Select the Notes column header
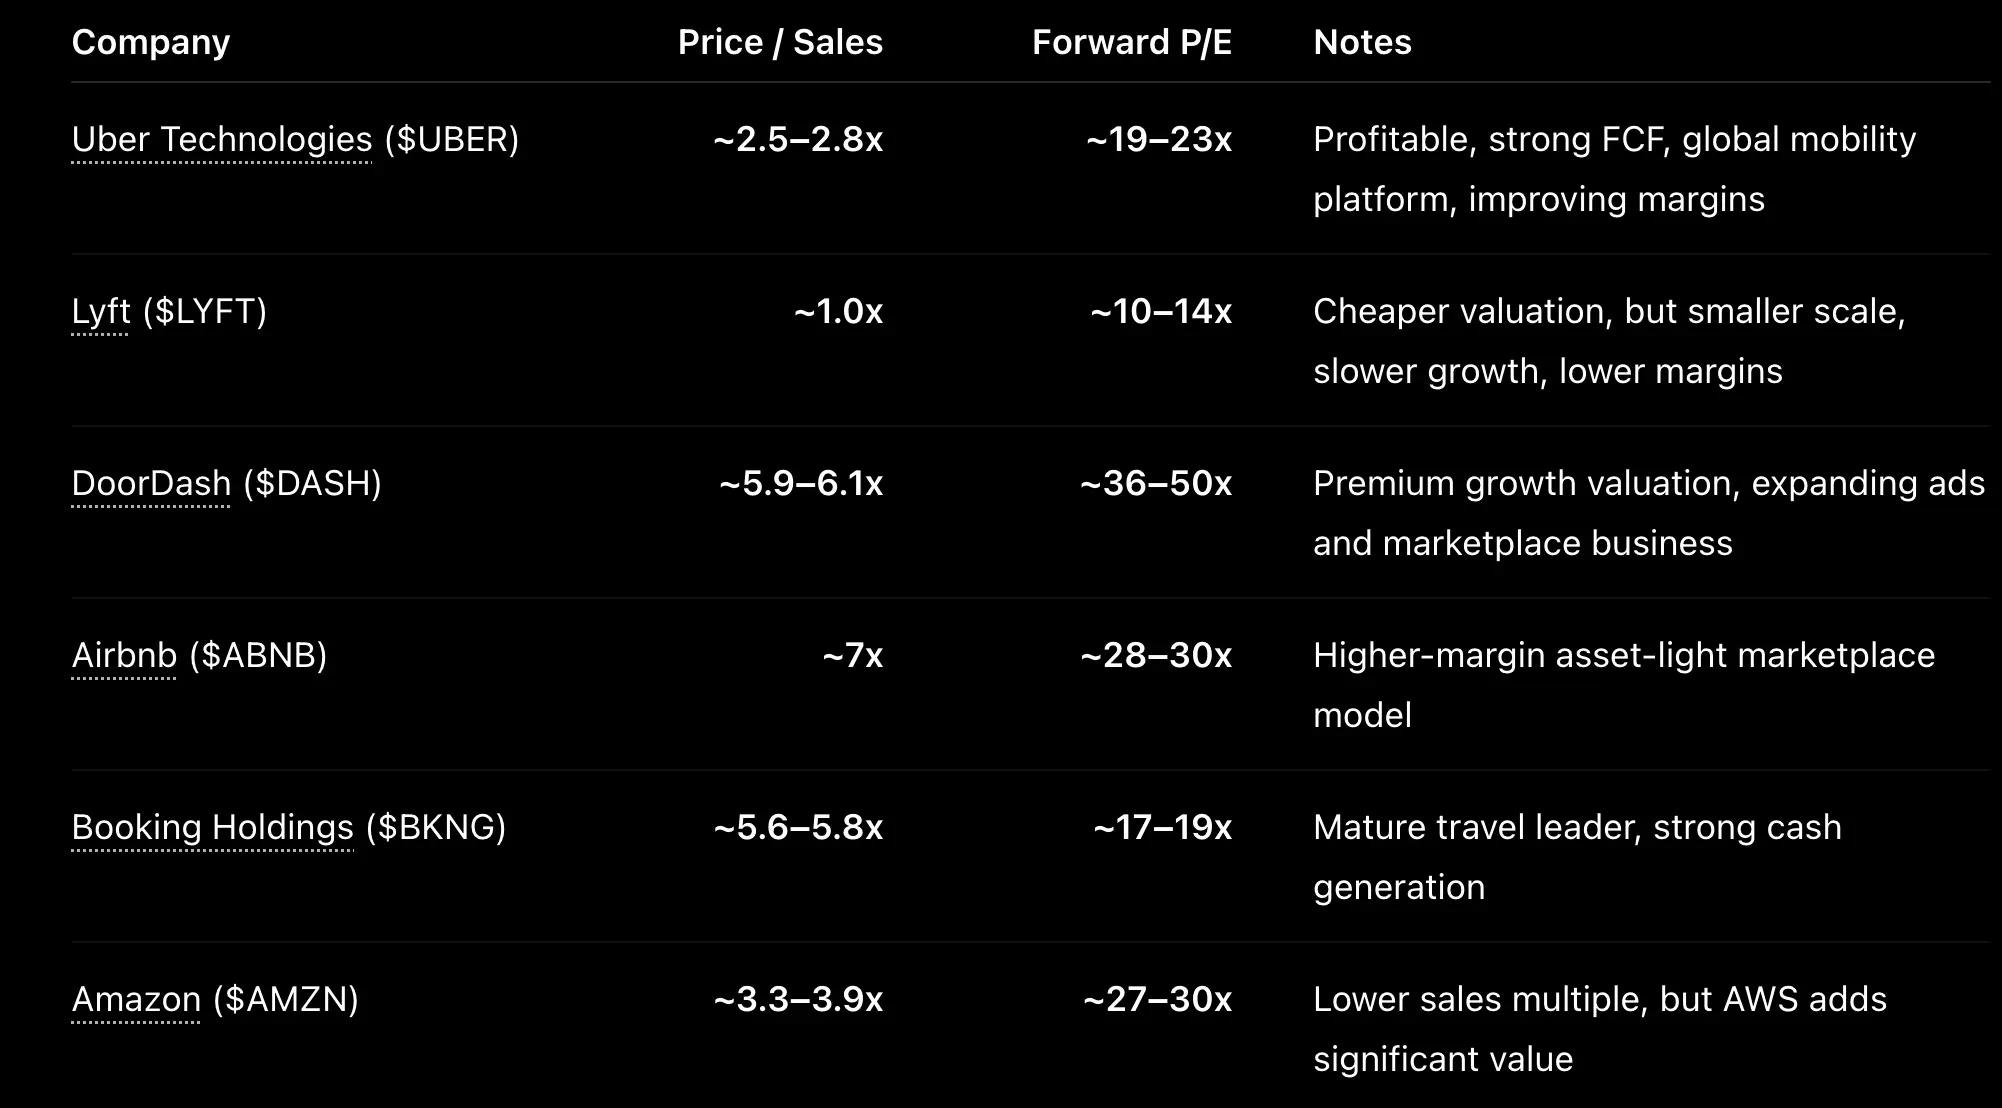The height and width of the screenshot is (1108, 2002). pyautogui.click(x=1362, y=42)
